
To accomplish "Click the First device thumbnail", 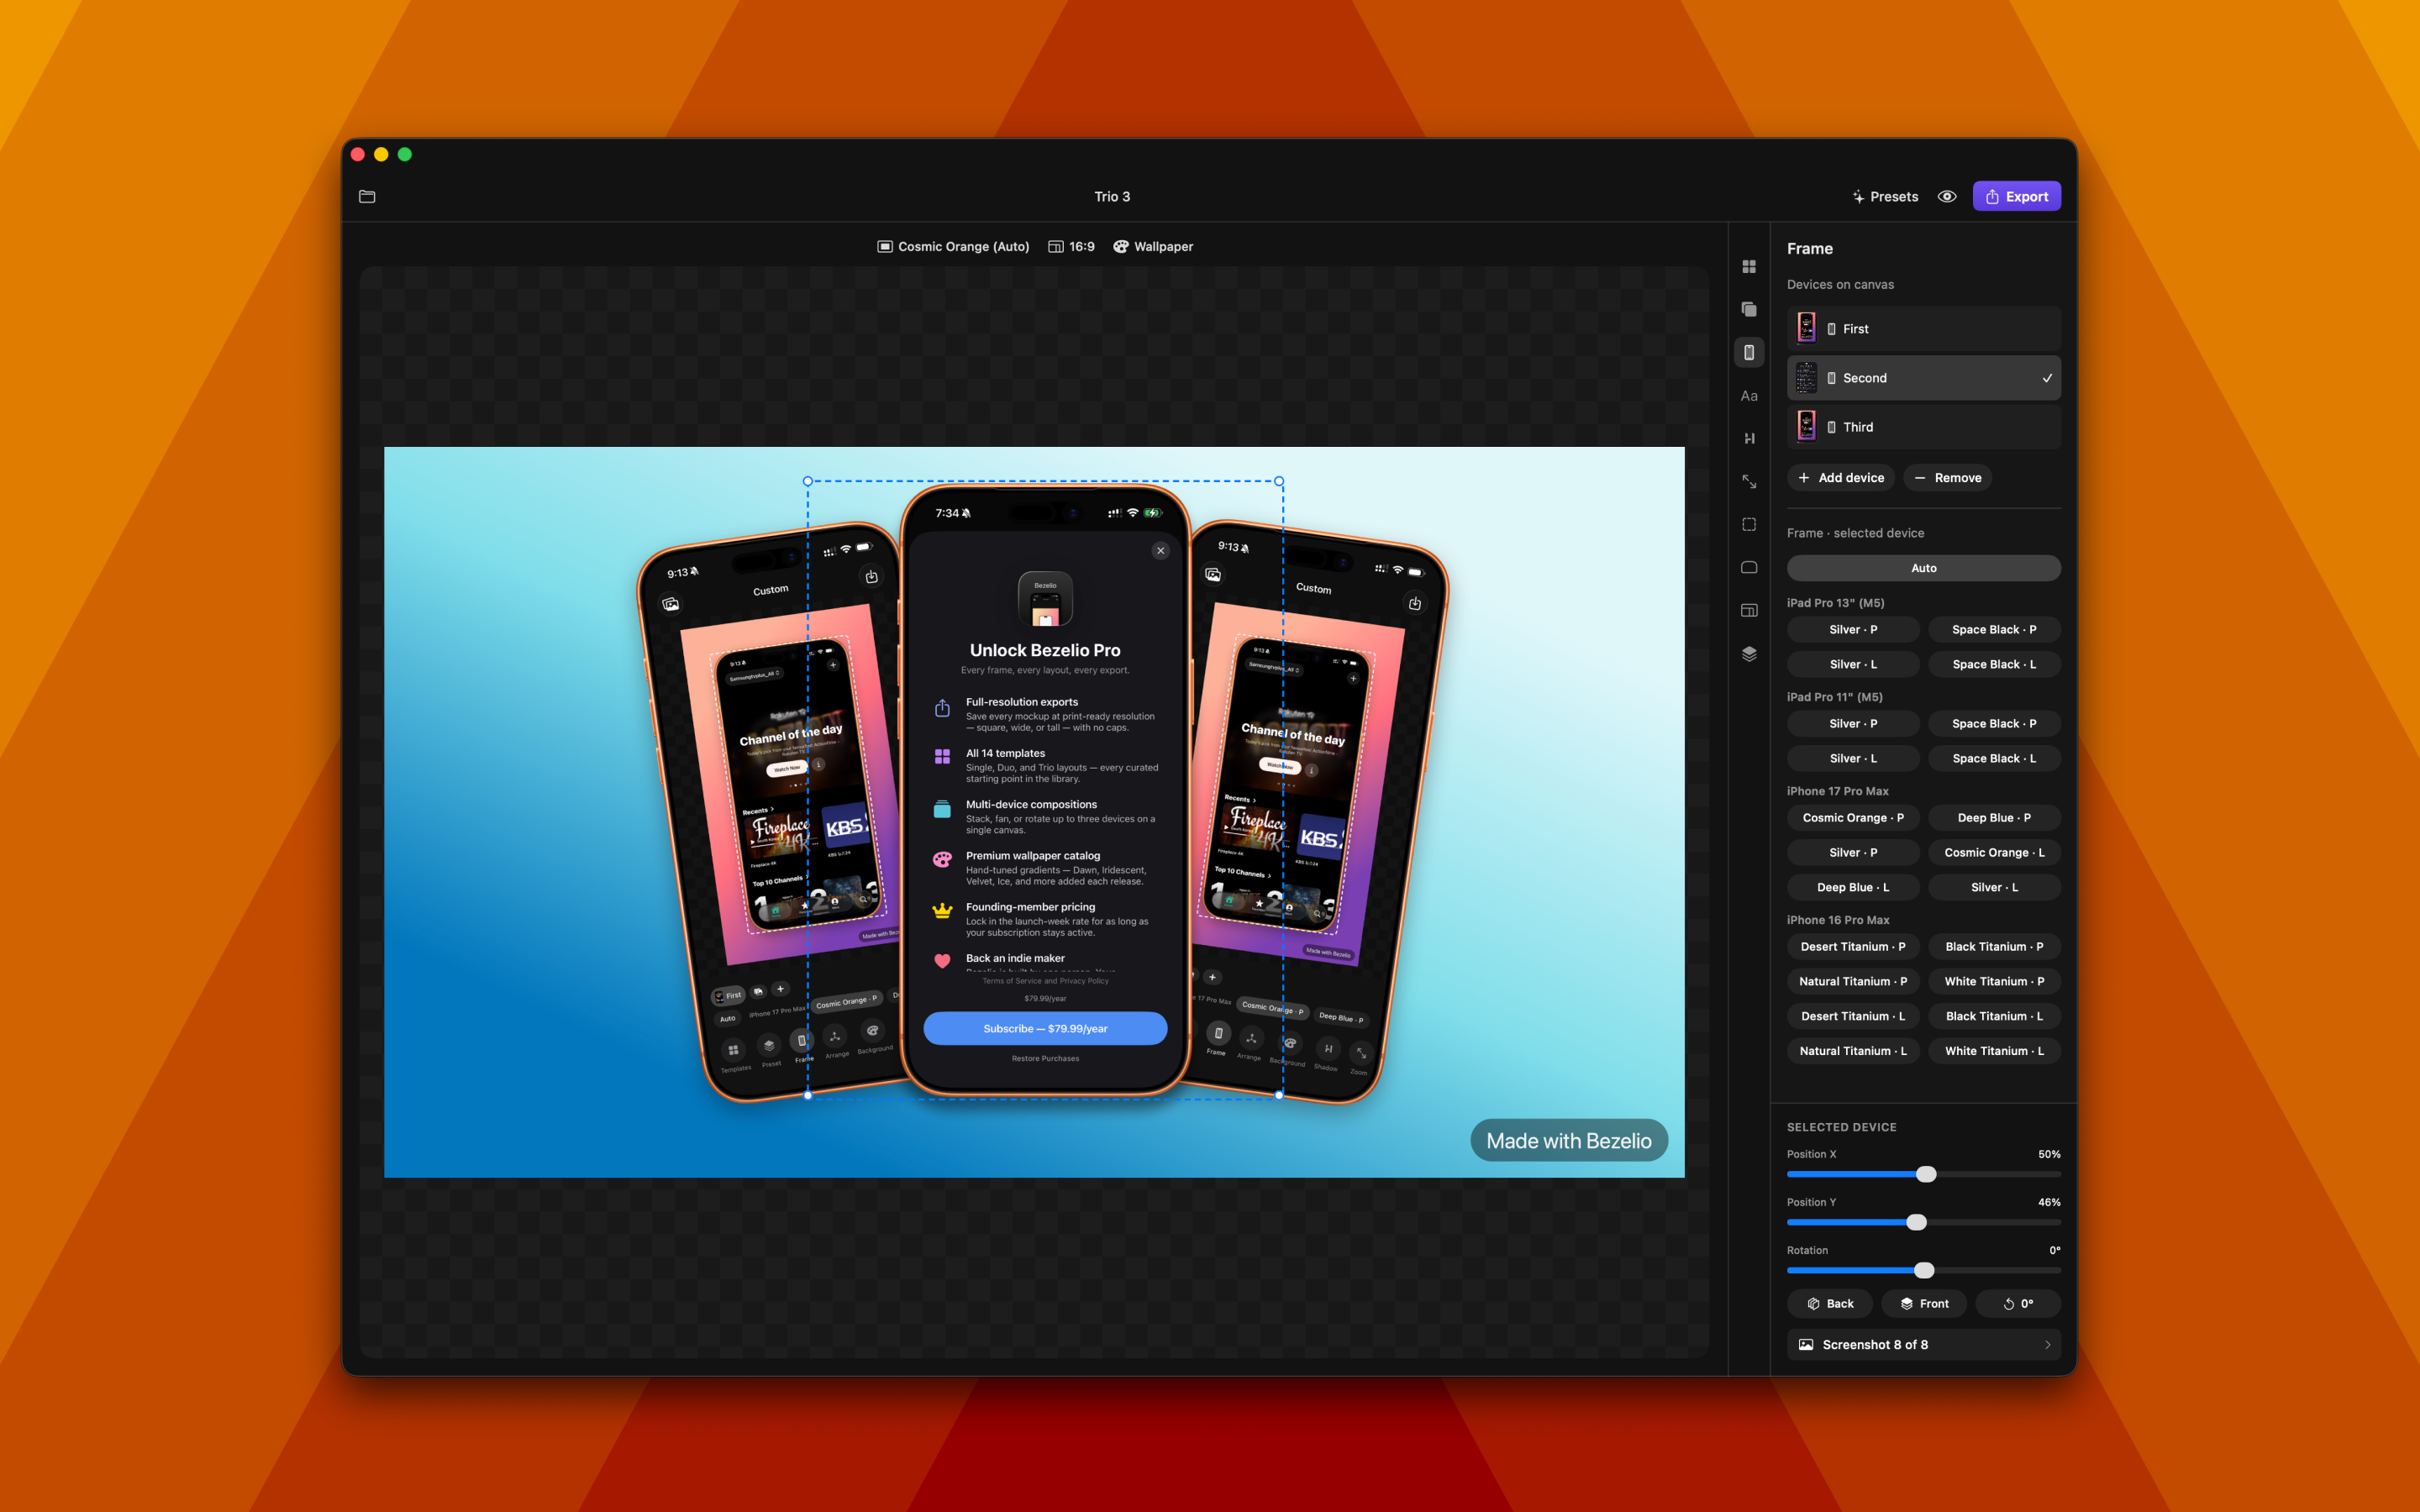I will [1806, 329].
